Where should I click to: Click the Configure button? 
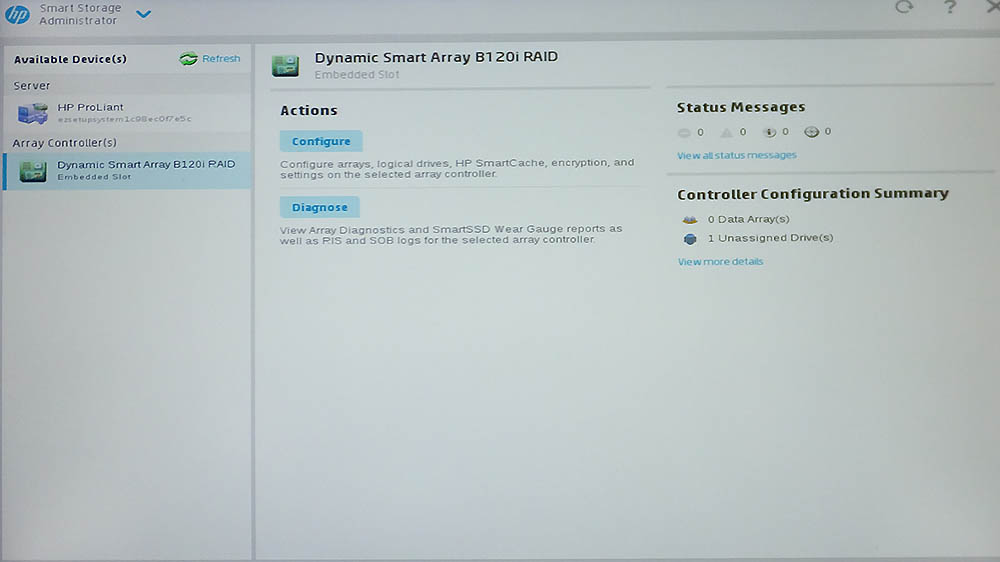[321, 141]
